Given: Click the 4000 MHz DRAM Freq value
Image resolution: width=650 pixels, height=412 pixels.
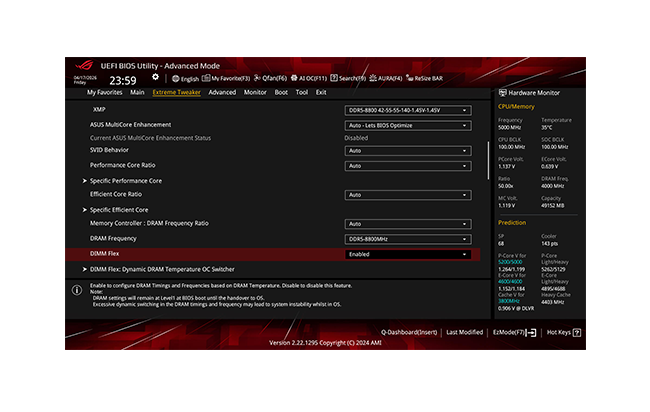Looking at the screenshot, I should (x=553, y=186).
